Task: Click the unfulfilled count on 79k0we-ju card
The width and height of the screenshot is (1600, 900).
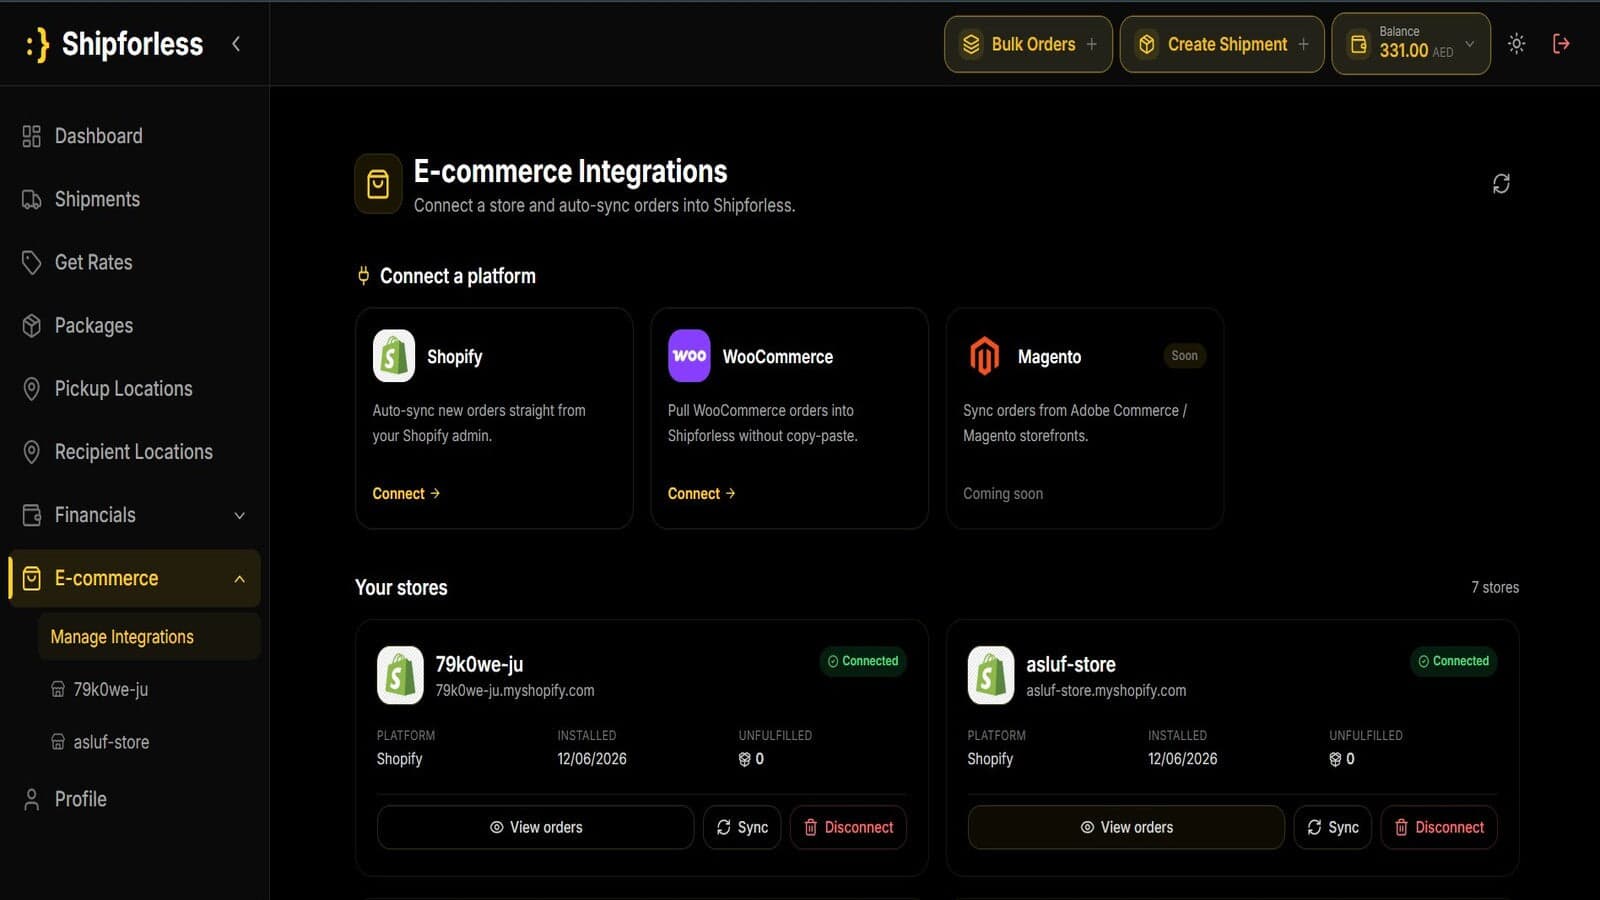Action: (752, 759)
